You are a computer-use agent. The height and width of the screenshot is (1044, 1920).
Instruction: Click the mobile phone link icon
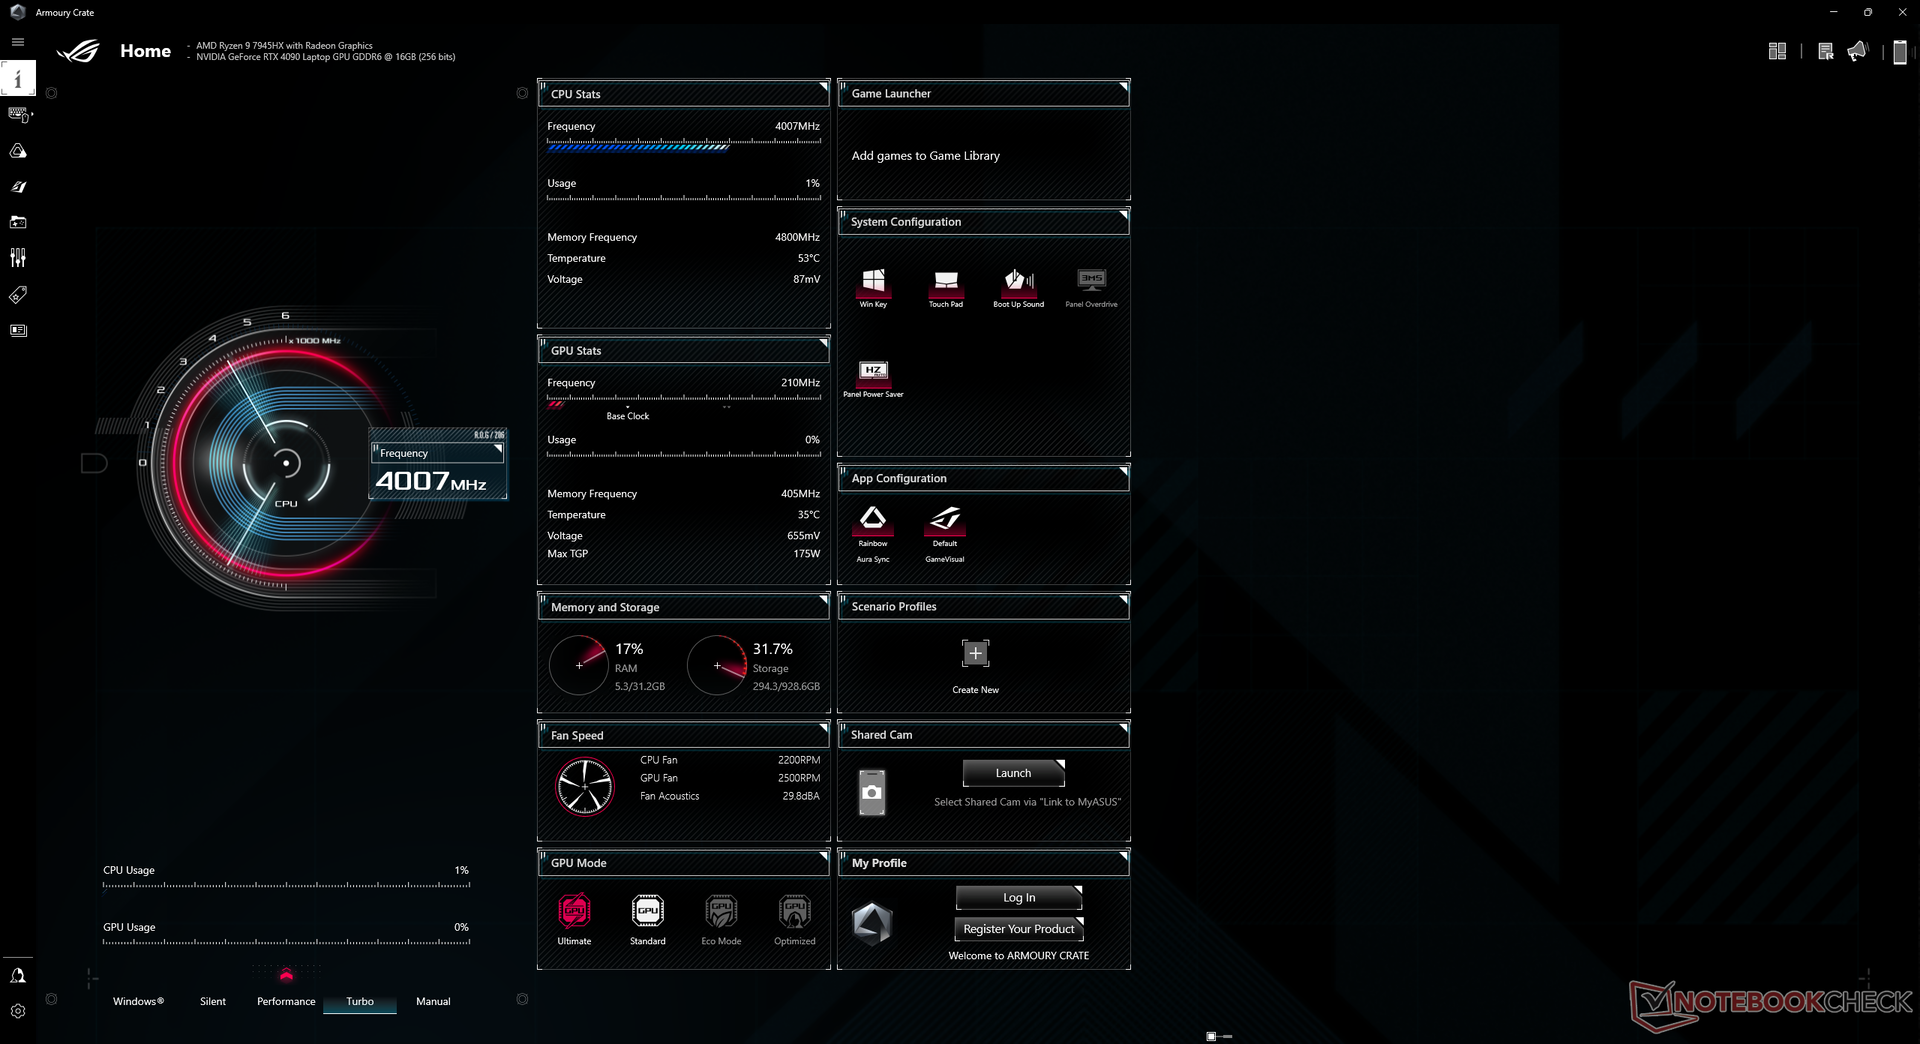(x=1900, y=52)
